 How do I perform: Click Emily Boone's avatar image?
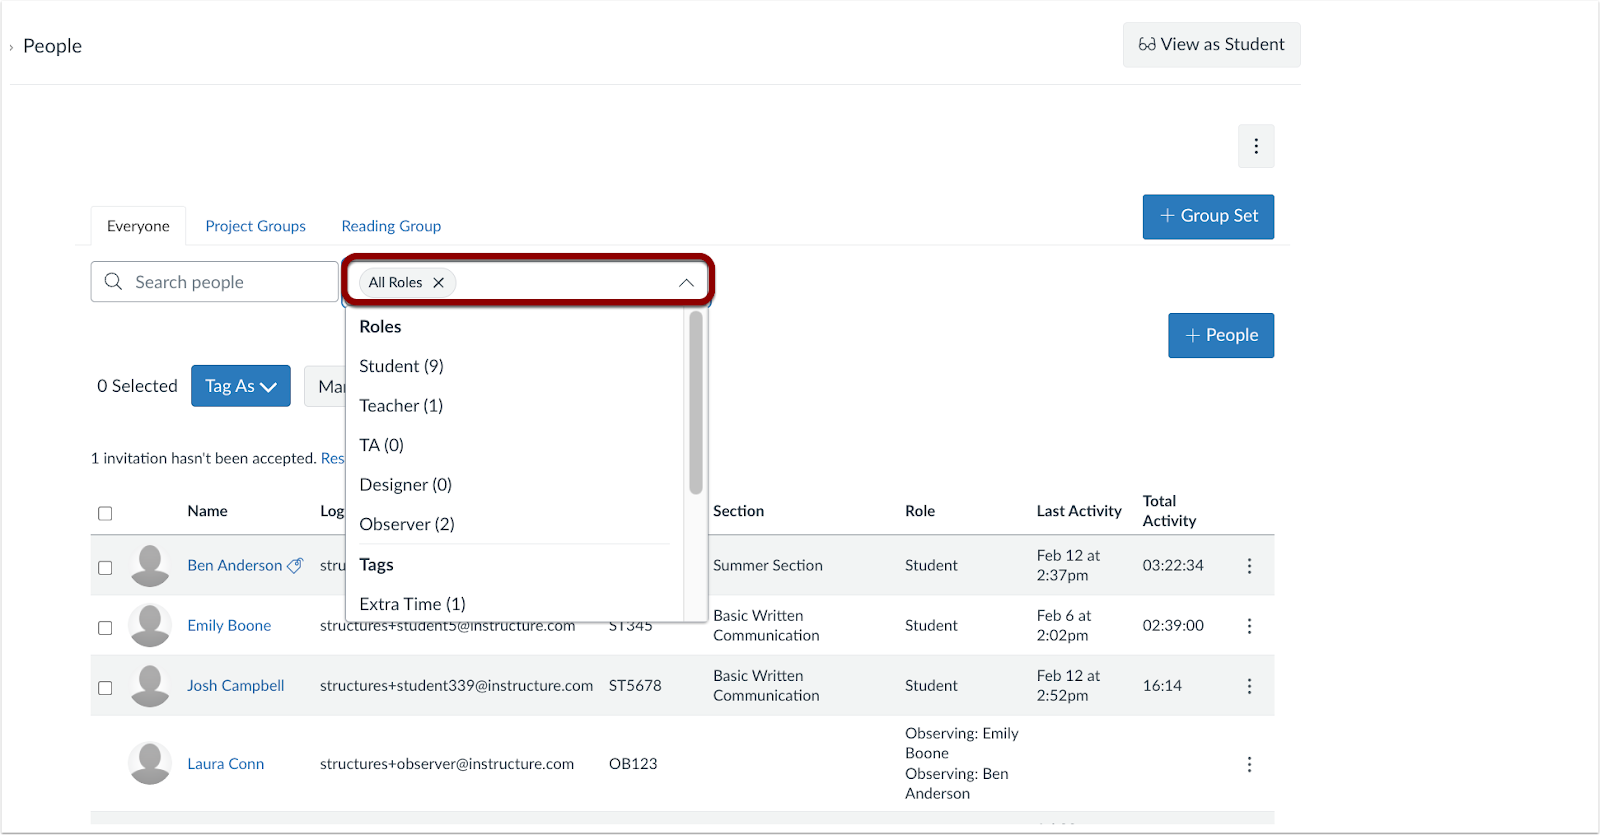coord(150,626)
